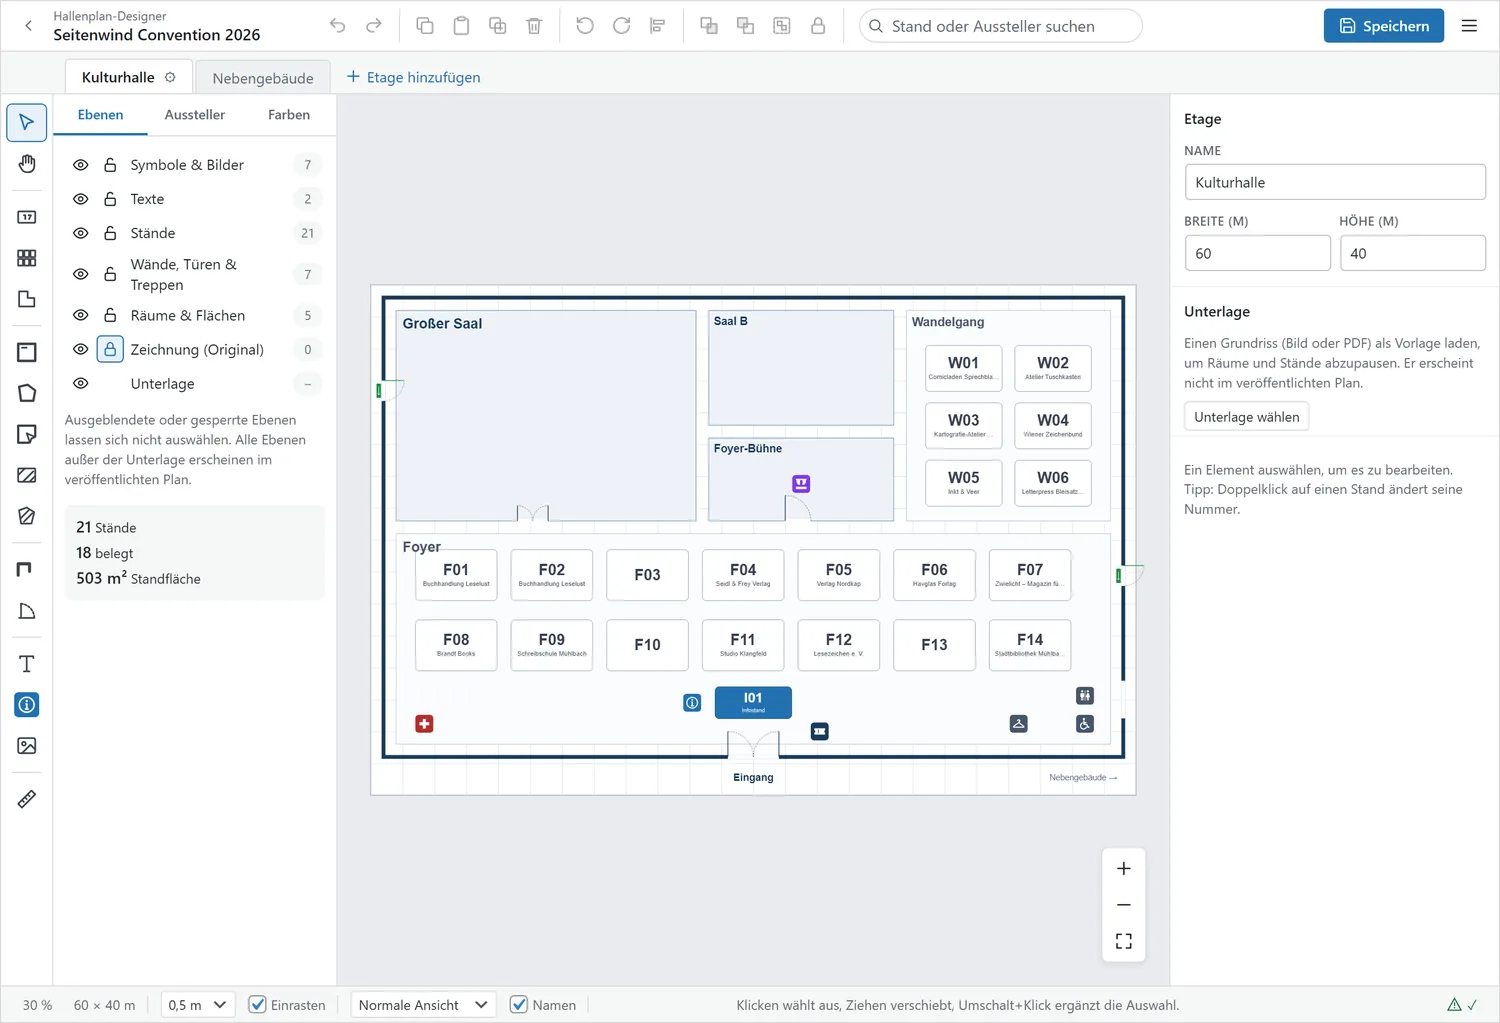Hide the Unterlage layer
1500x1023 pixels.
pos(81,384)
